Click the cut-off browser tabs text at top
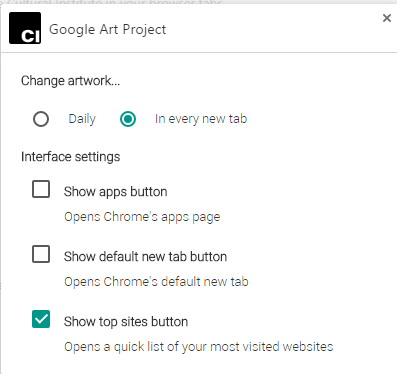 (x=112, y=2)
